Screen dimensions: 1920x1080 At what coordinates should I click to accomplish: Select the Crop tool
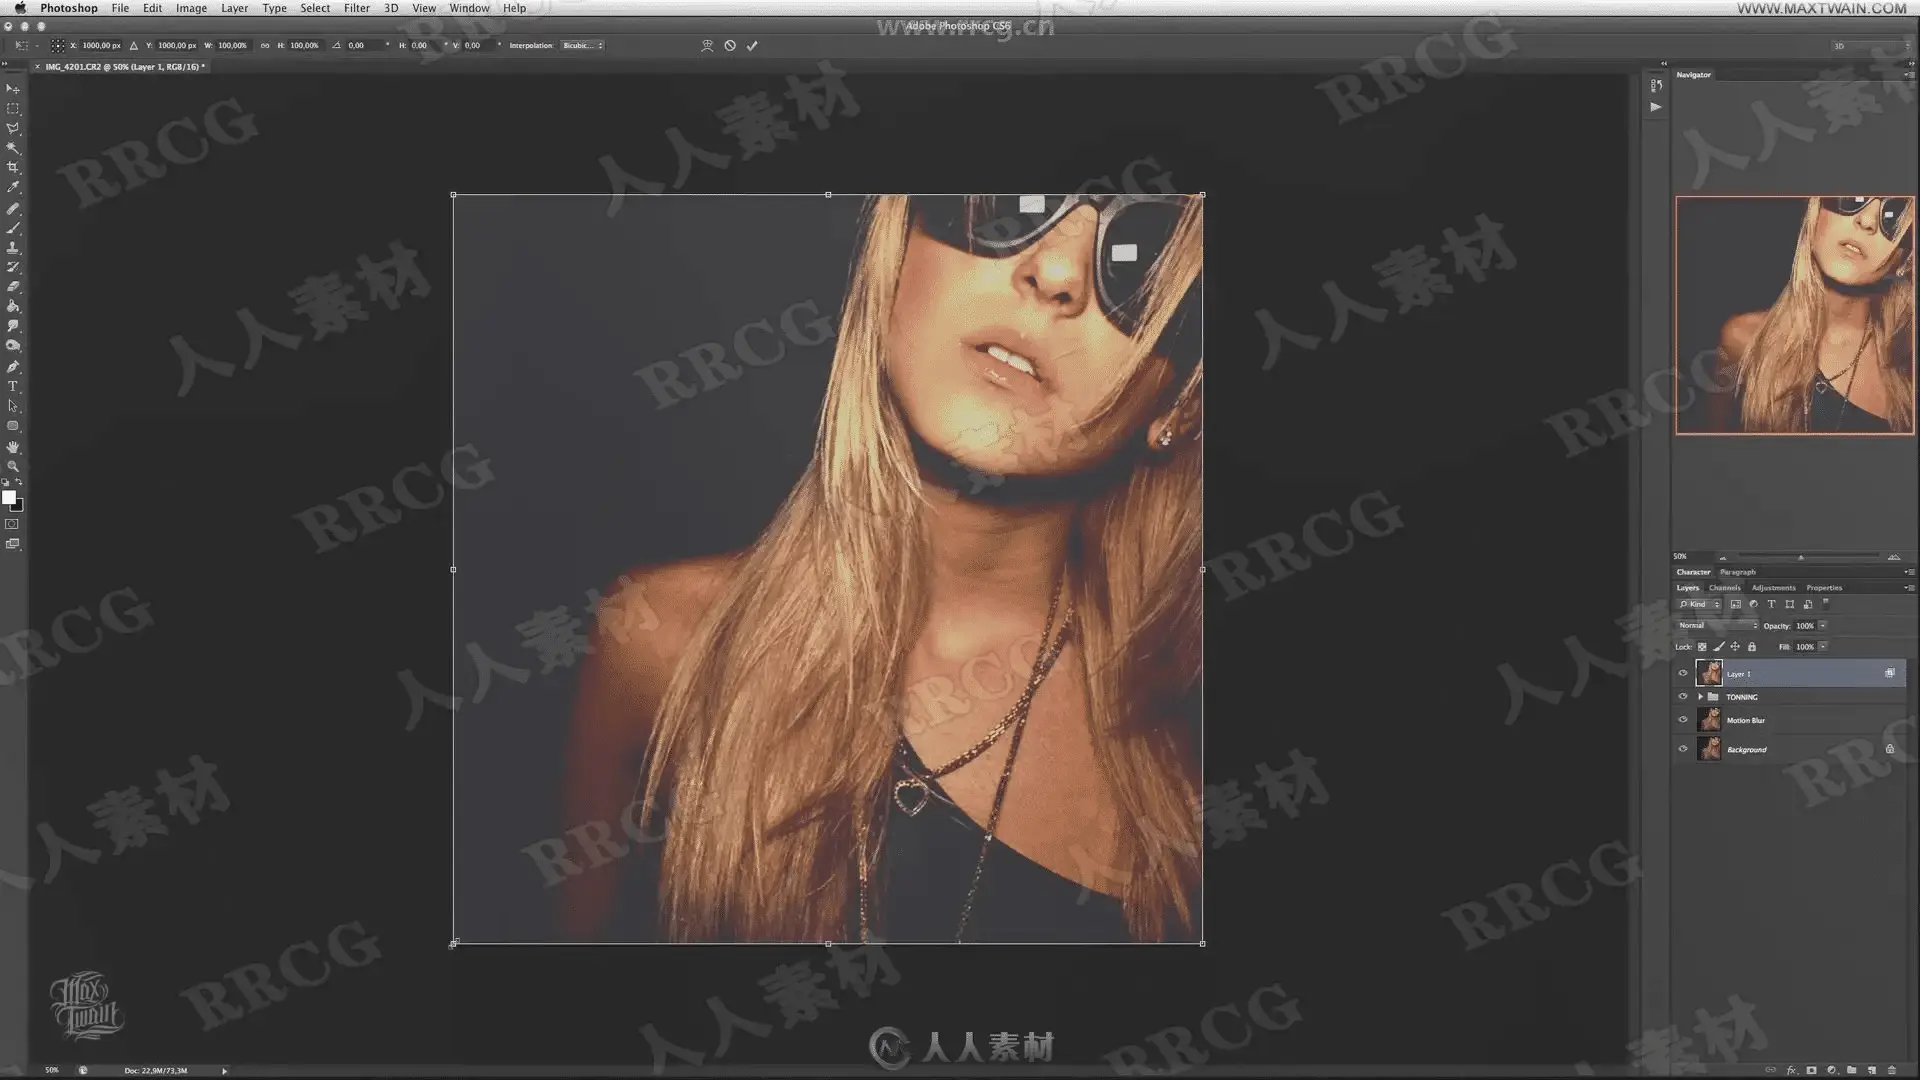pos(13,168)
